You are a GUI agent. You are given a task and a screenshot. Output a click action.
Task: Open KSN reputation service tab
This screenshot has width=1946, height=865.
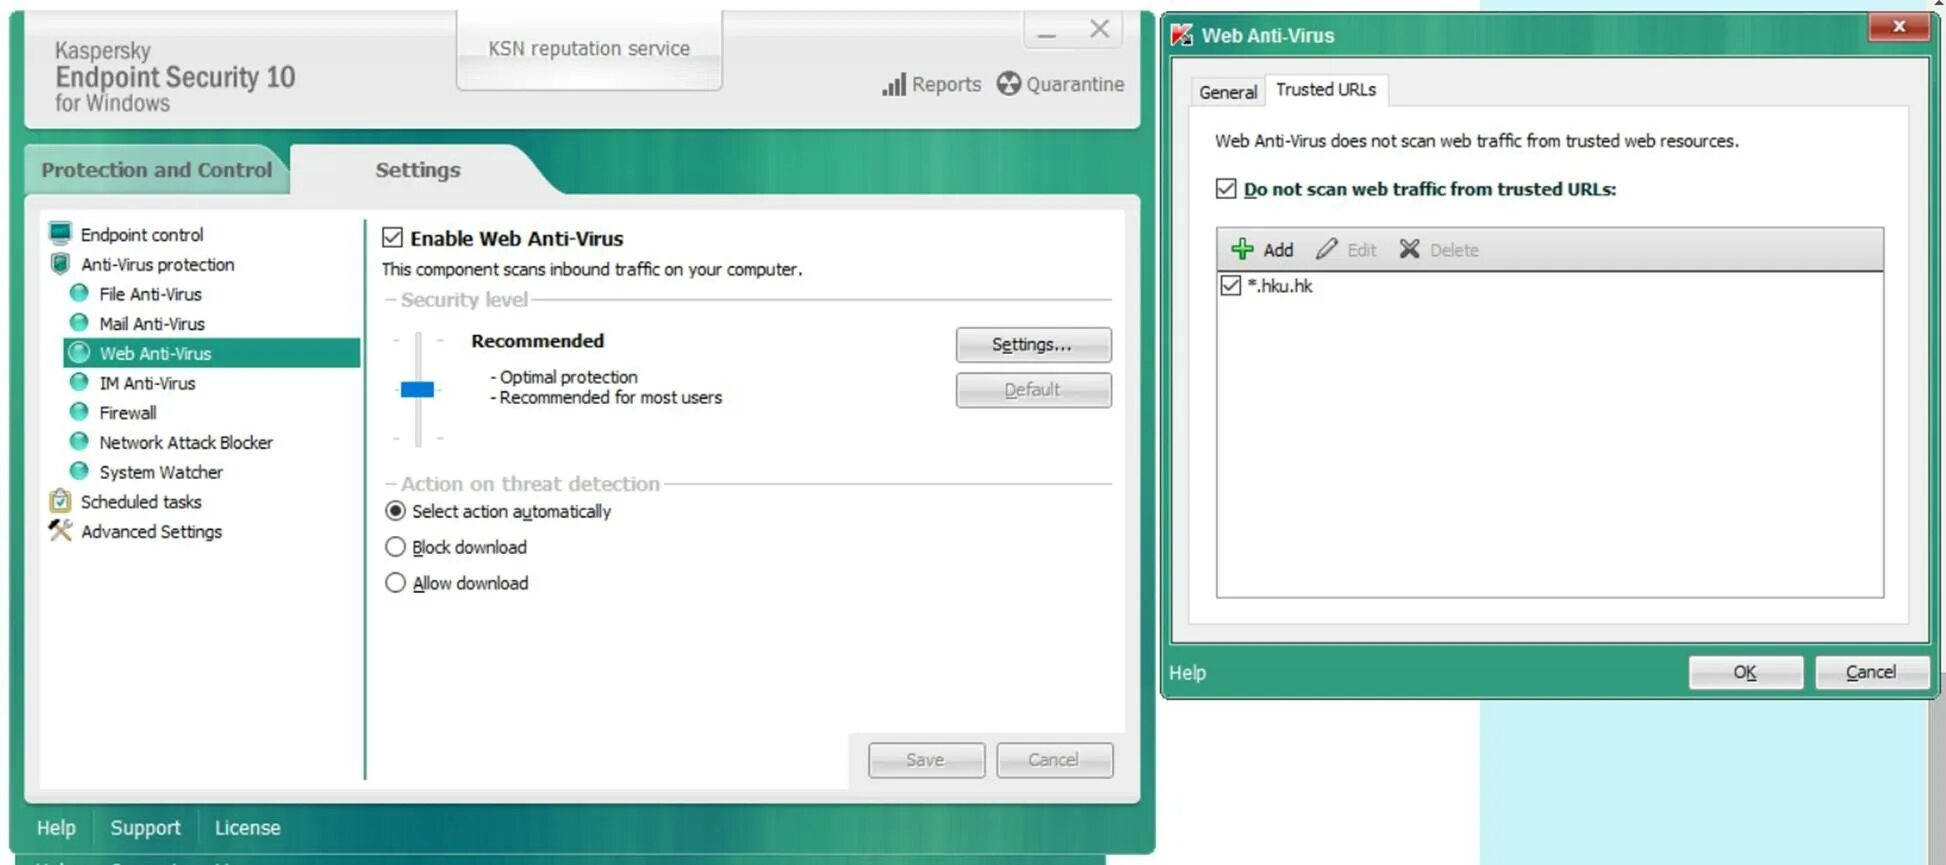(x=589, y=48)
